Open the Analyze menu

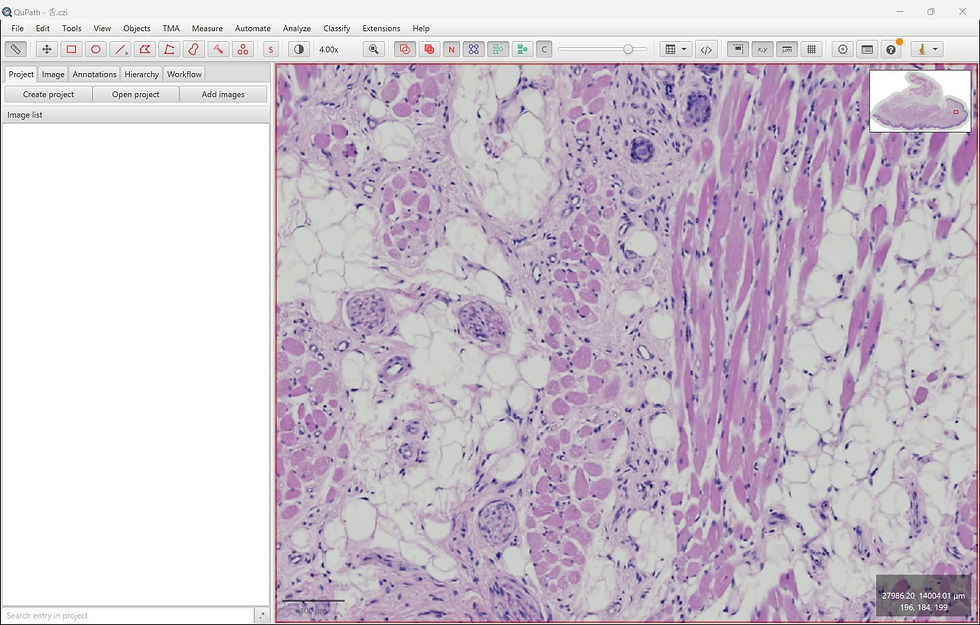297,28
